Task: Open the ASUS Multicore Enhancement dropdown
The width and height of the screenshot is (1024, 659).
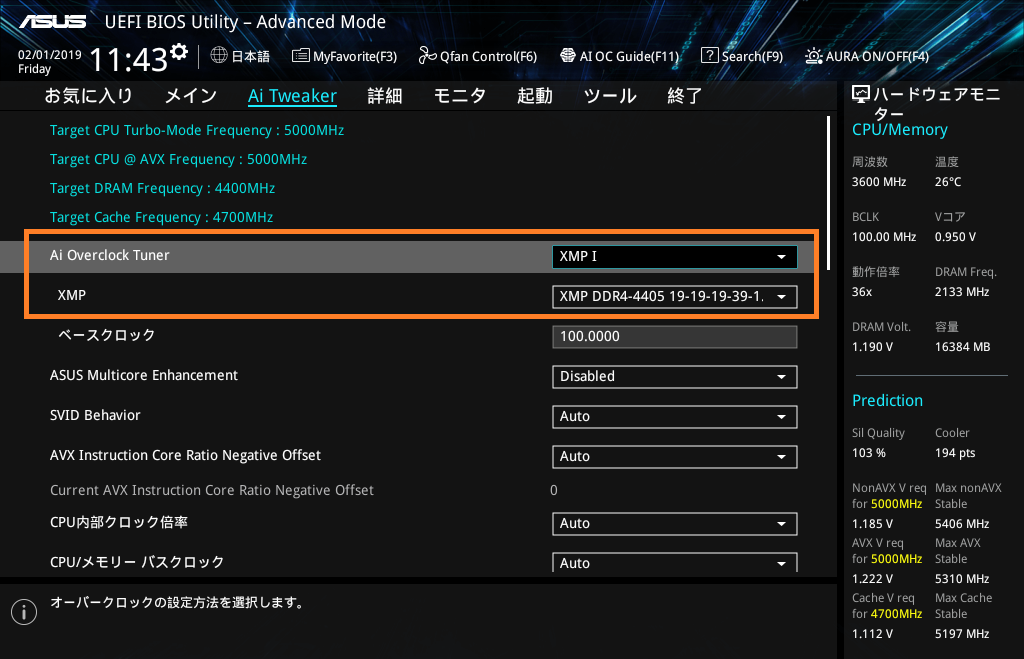Action: pyautogui.click(x=675, y=377)
